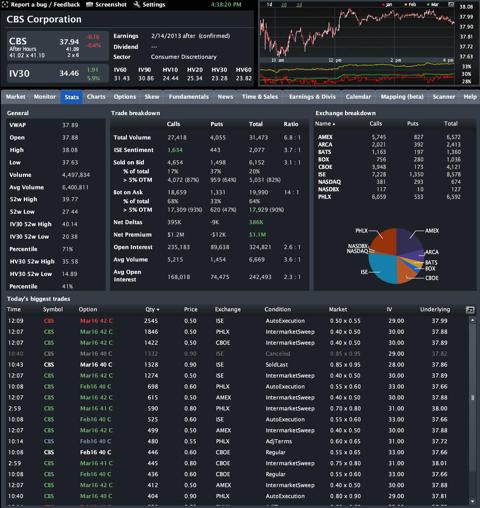The image size is (480, 508).
Task: Click the Time column header in trades
Action: (x=14, y=309)
